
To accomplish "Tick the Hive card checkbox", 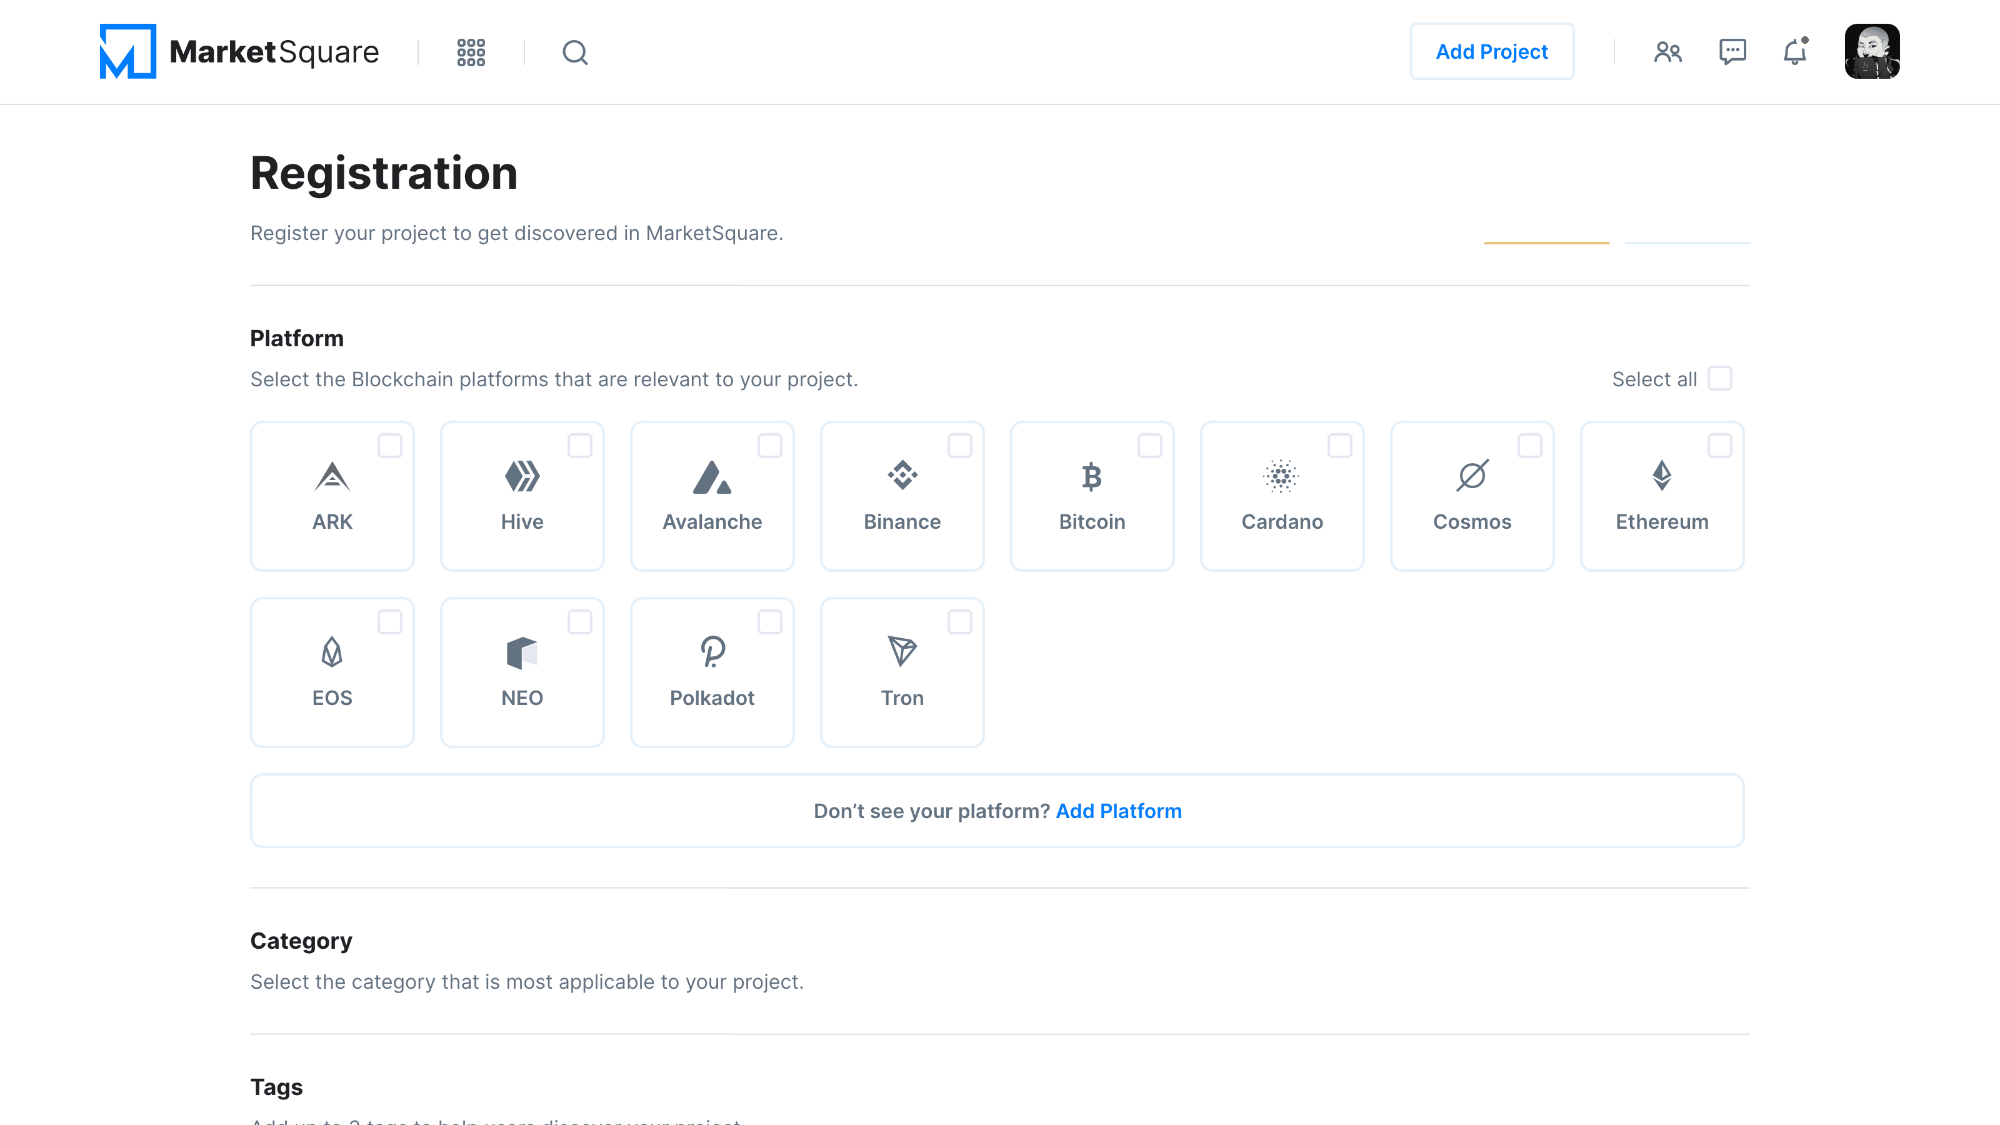I will (580, 446).
